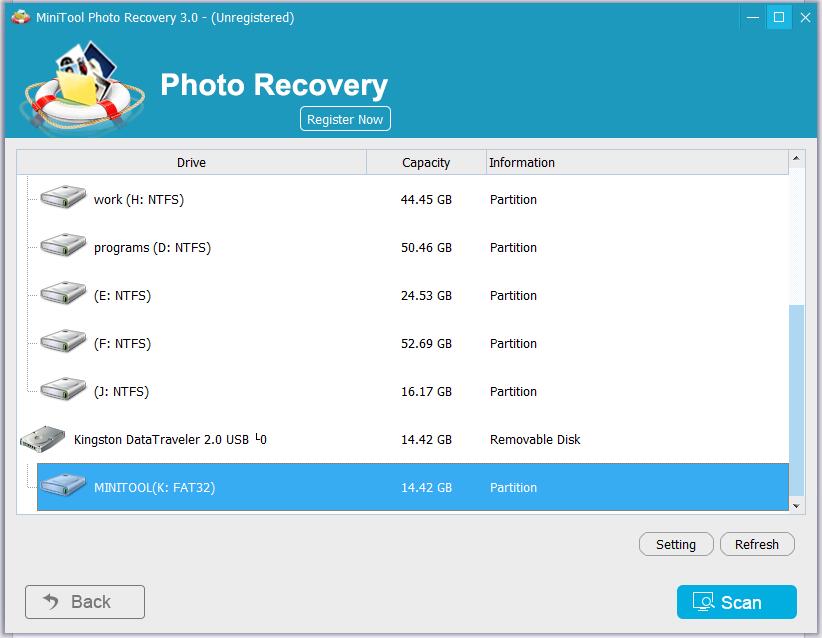This screenshot has width=822, height=638.
Task: Click the drive icon for work (H: NTFS)
Action: click(x=63, y=197)
